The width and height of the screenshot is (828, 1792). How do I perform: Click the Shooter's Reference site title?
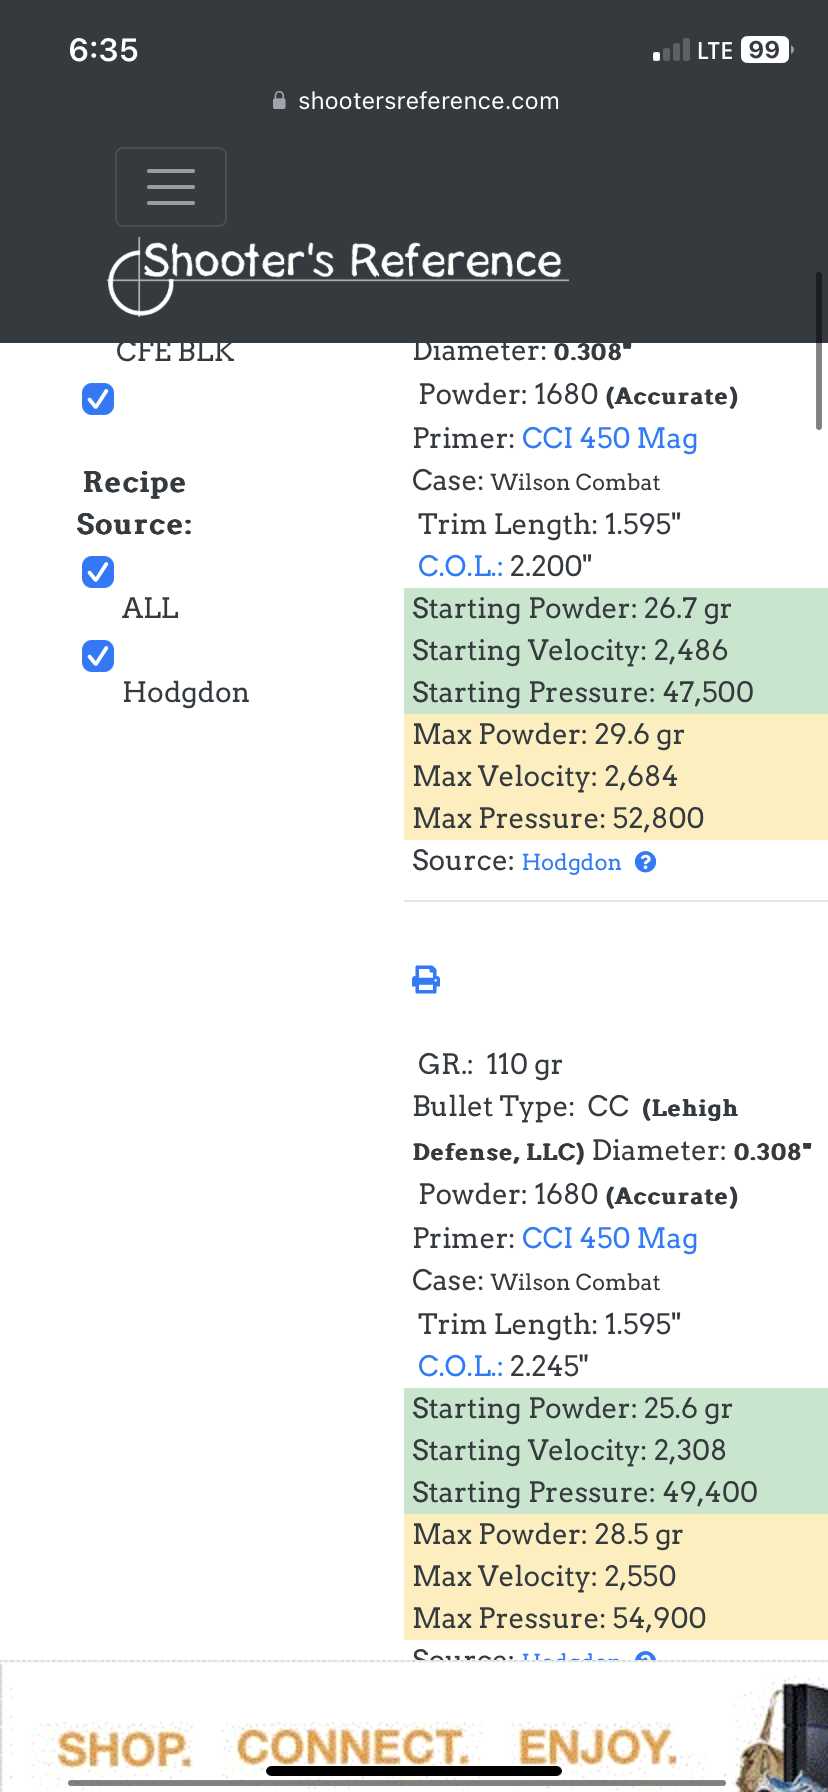(x=353, y=261)
